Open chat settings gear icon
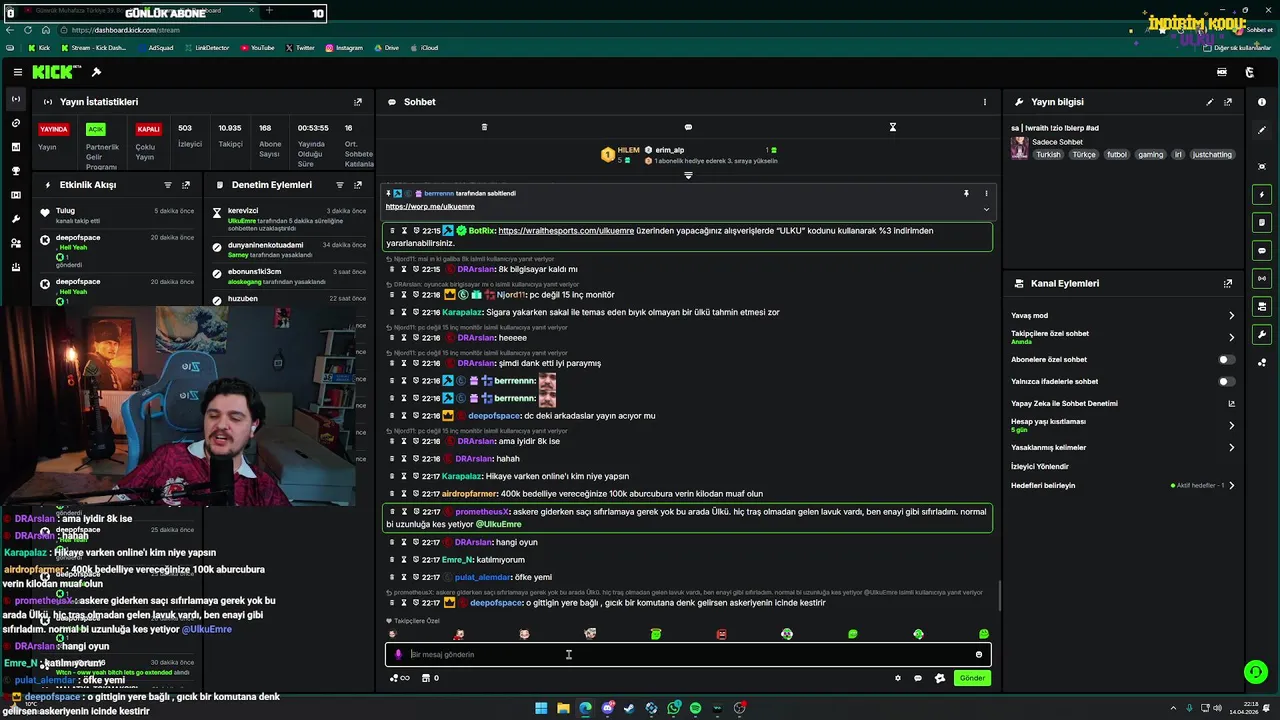 coord(897,678)
